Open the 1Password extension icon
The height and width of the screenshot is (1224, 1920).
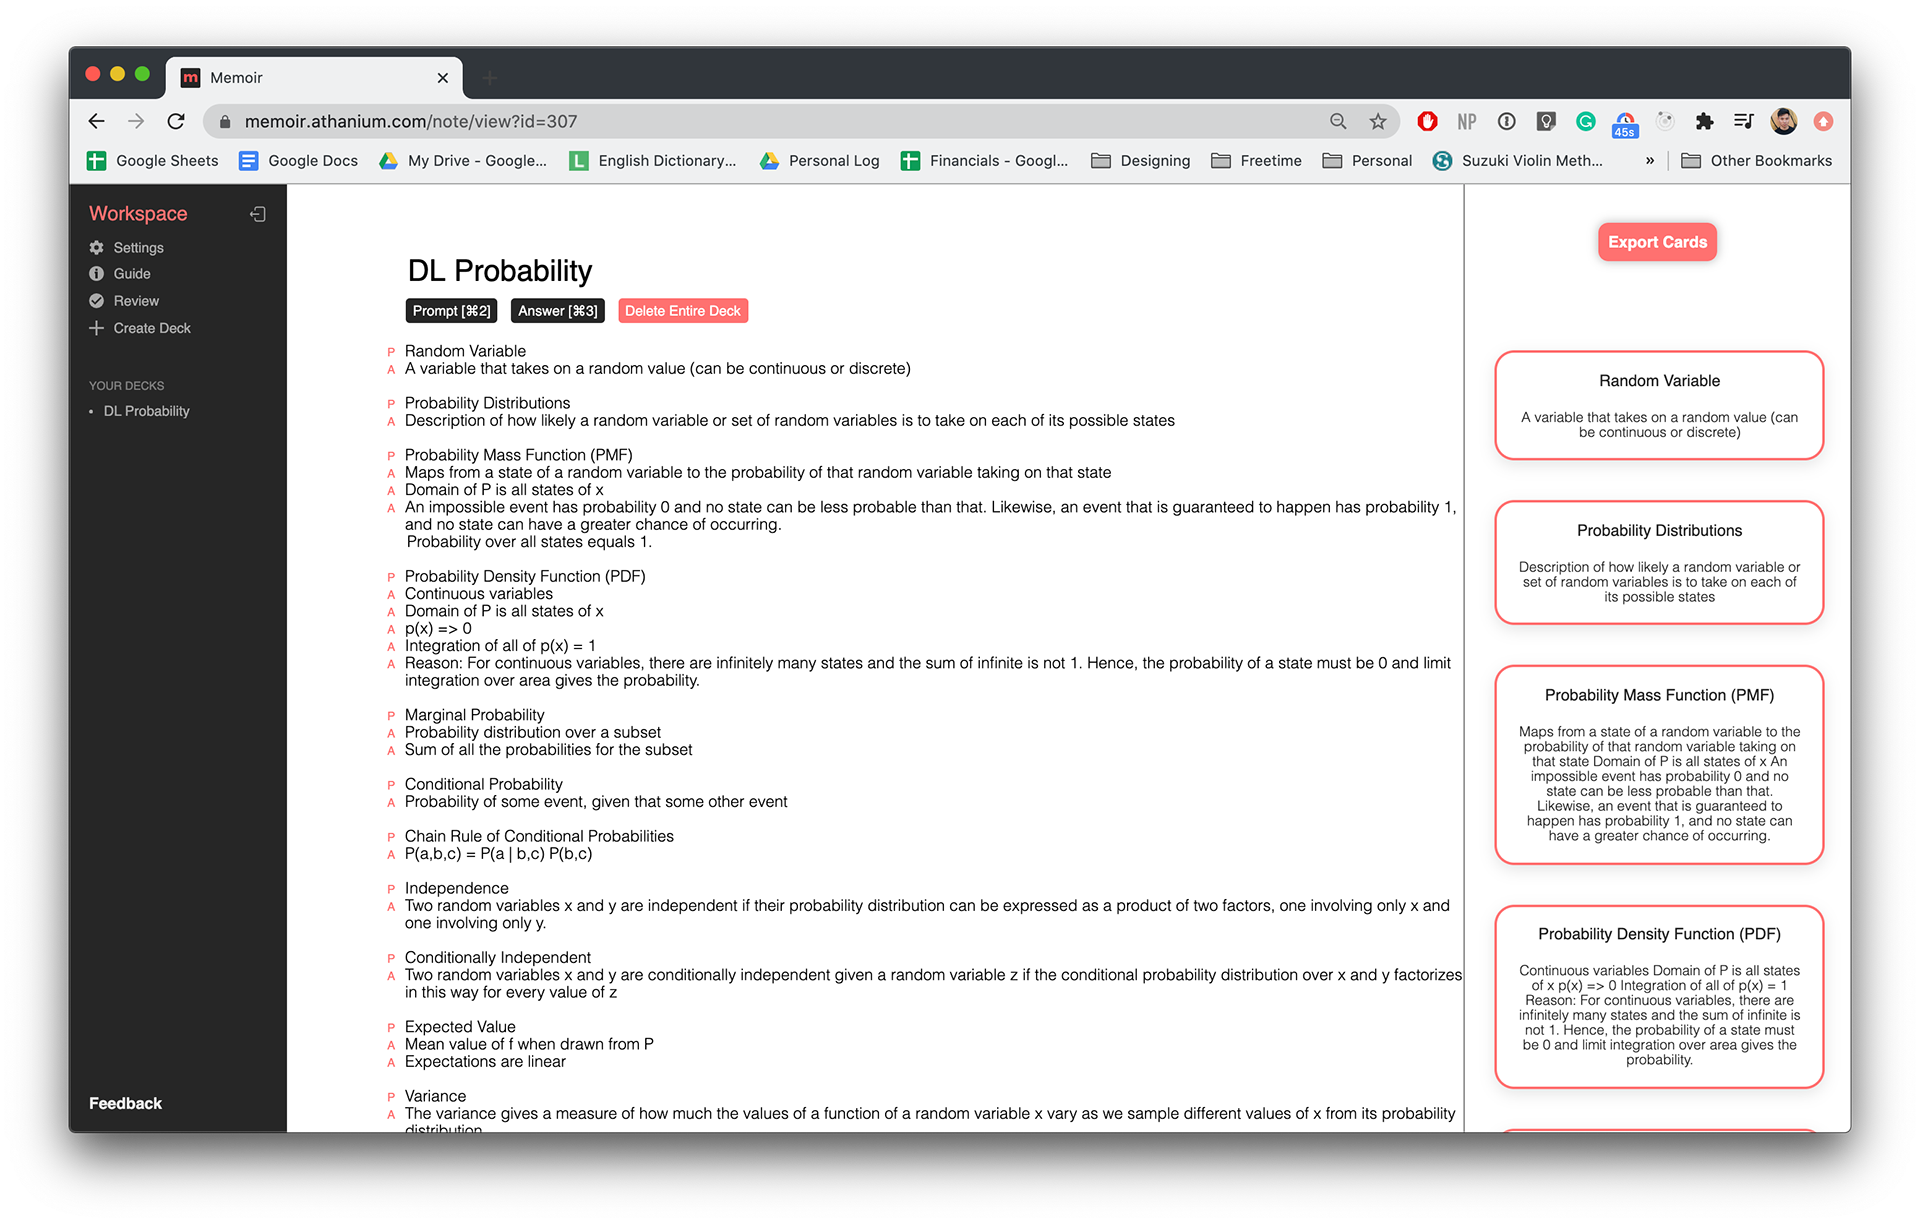point(1507,121)
